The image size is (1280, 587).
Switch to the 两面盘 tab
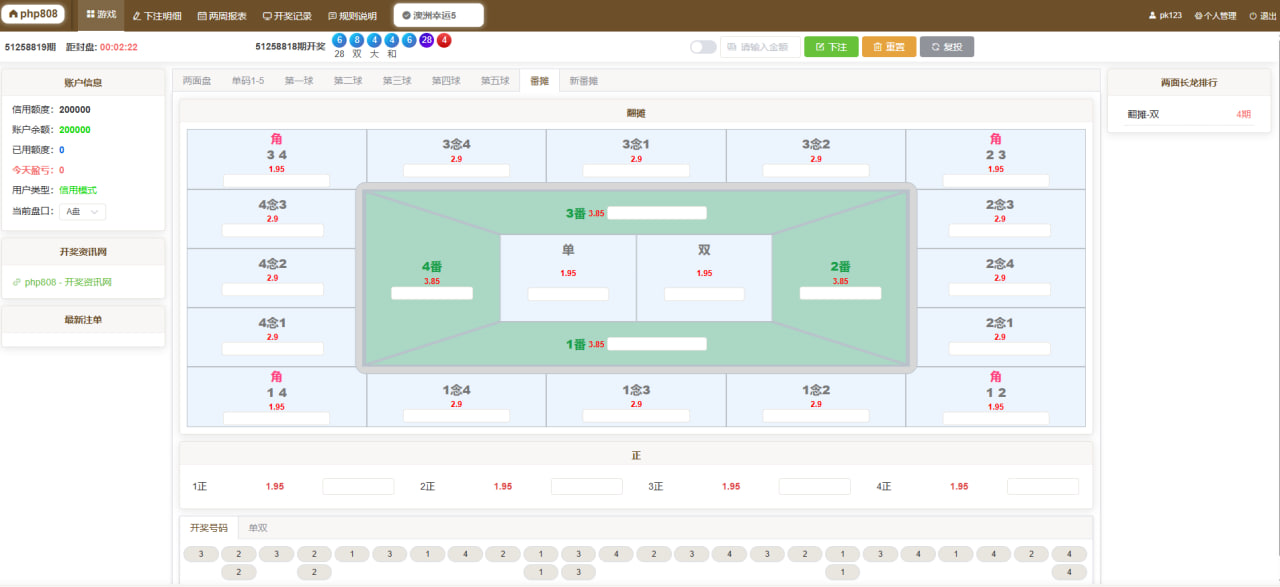(x=197, y=81)
